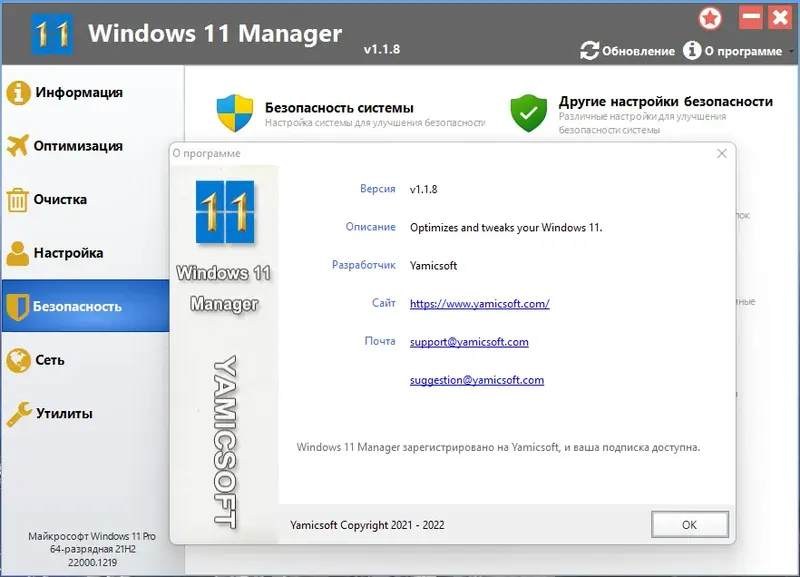
Task: Click the Безопасность системы shield icon
Action: [232, 108]
